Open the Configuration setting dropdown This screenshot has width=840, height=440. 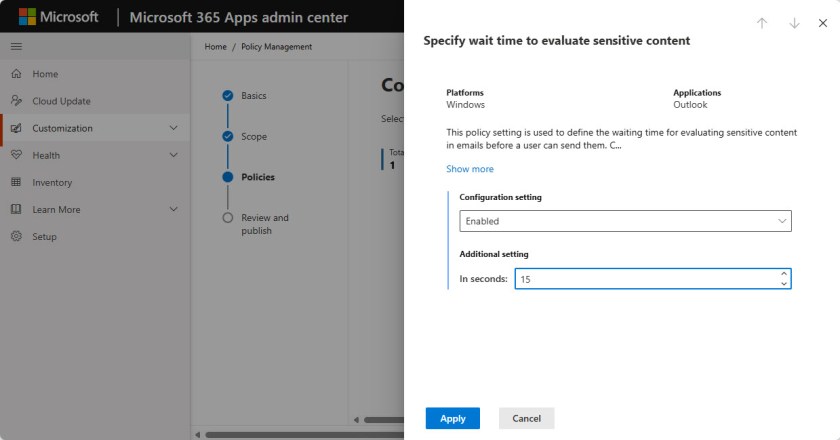(x=625, y=221)
